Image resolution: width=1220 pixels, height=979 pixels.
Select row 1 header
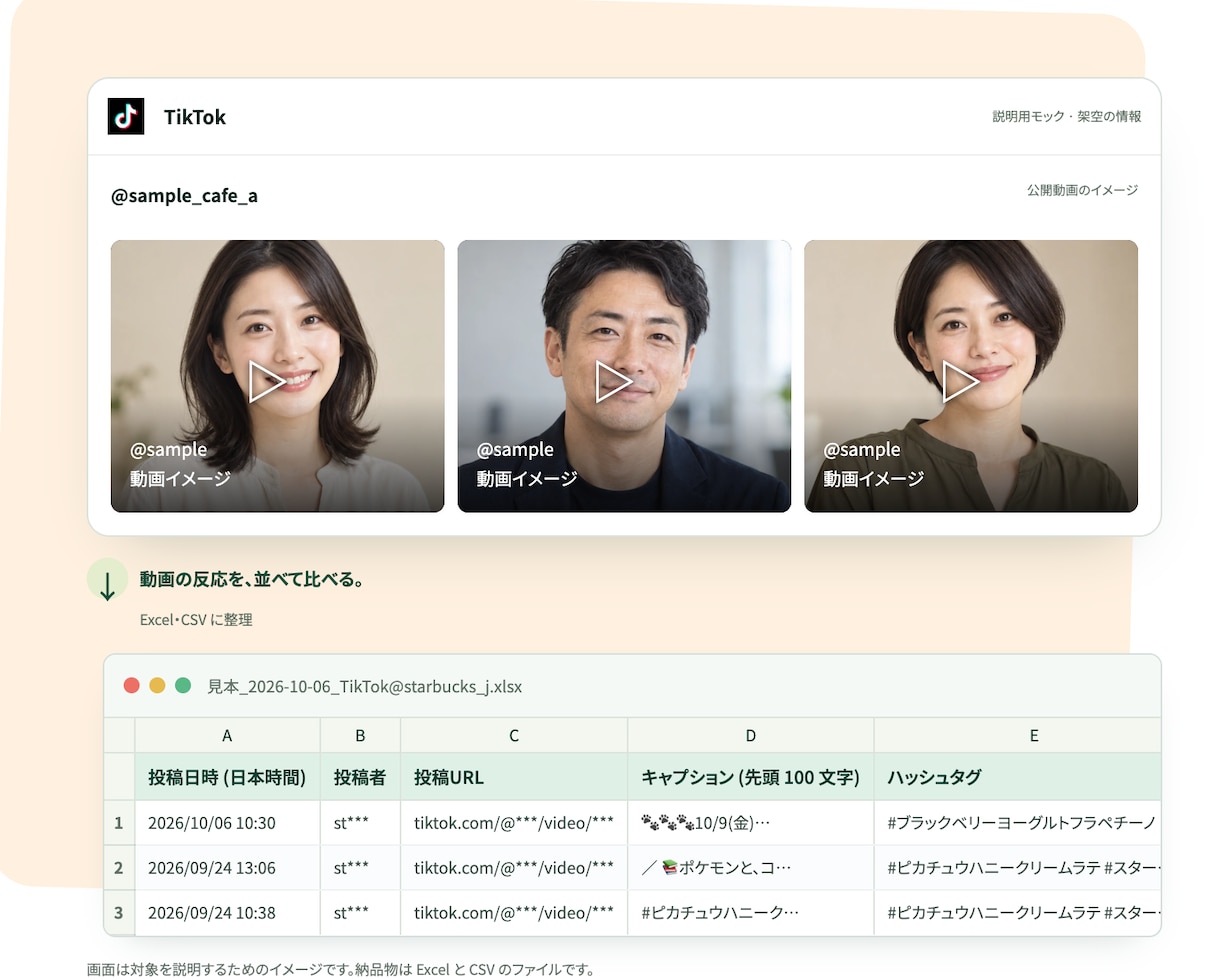(x=119, y=823)
